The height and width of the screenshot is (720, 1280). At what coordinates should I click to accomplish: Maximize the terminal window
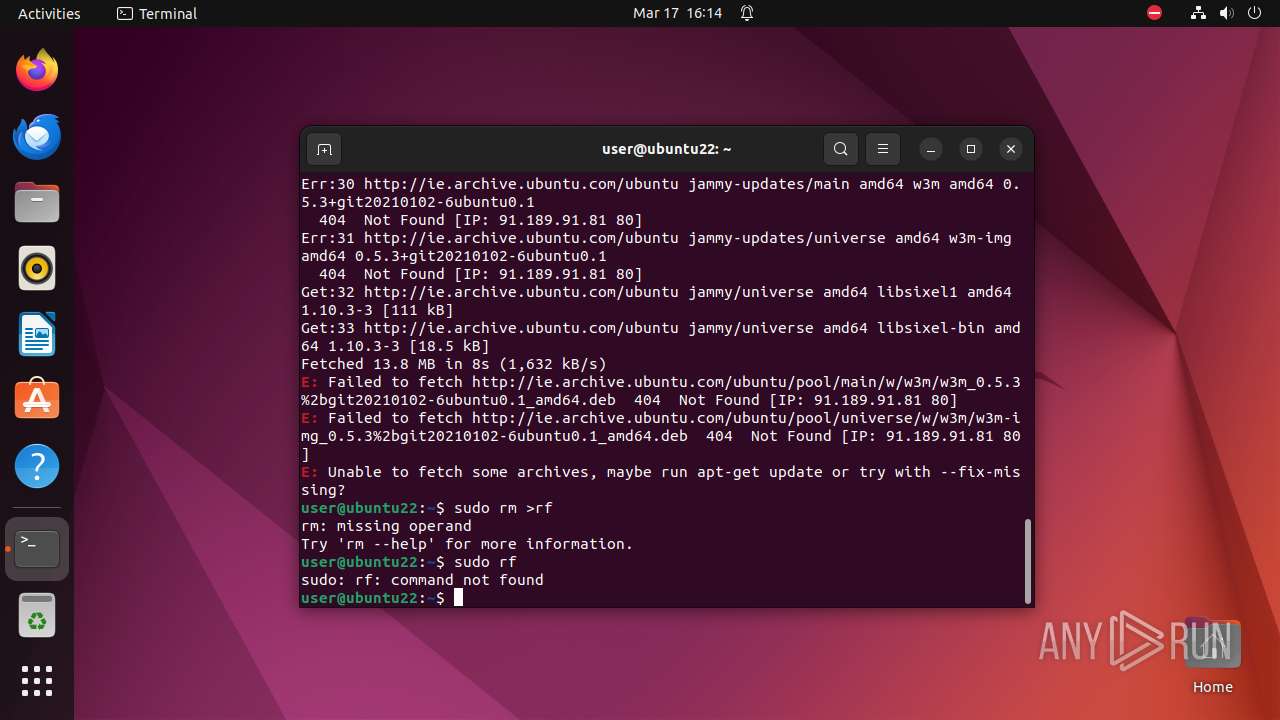click(x=971, y=149)
